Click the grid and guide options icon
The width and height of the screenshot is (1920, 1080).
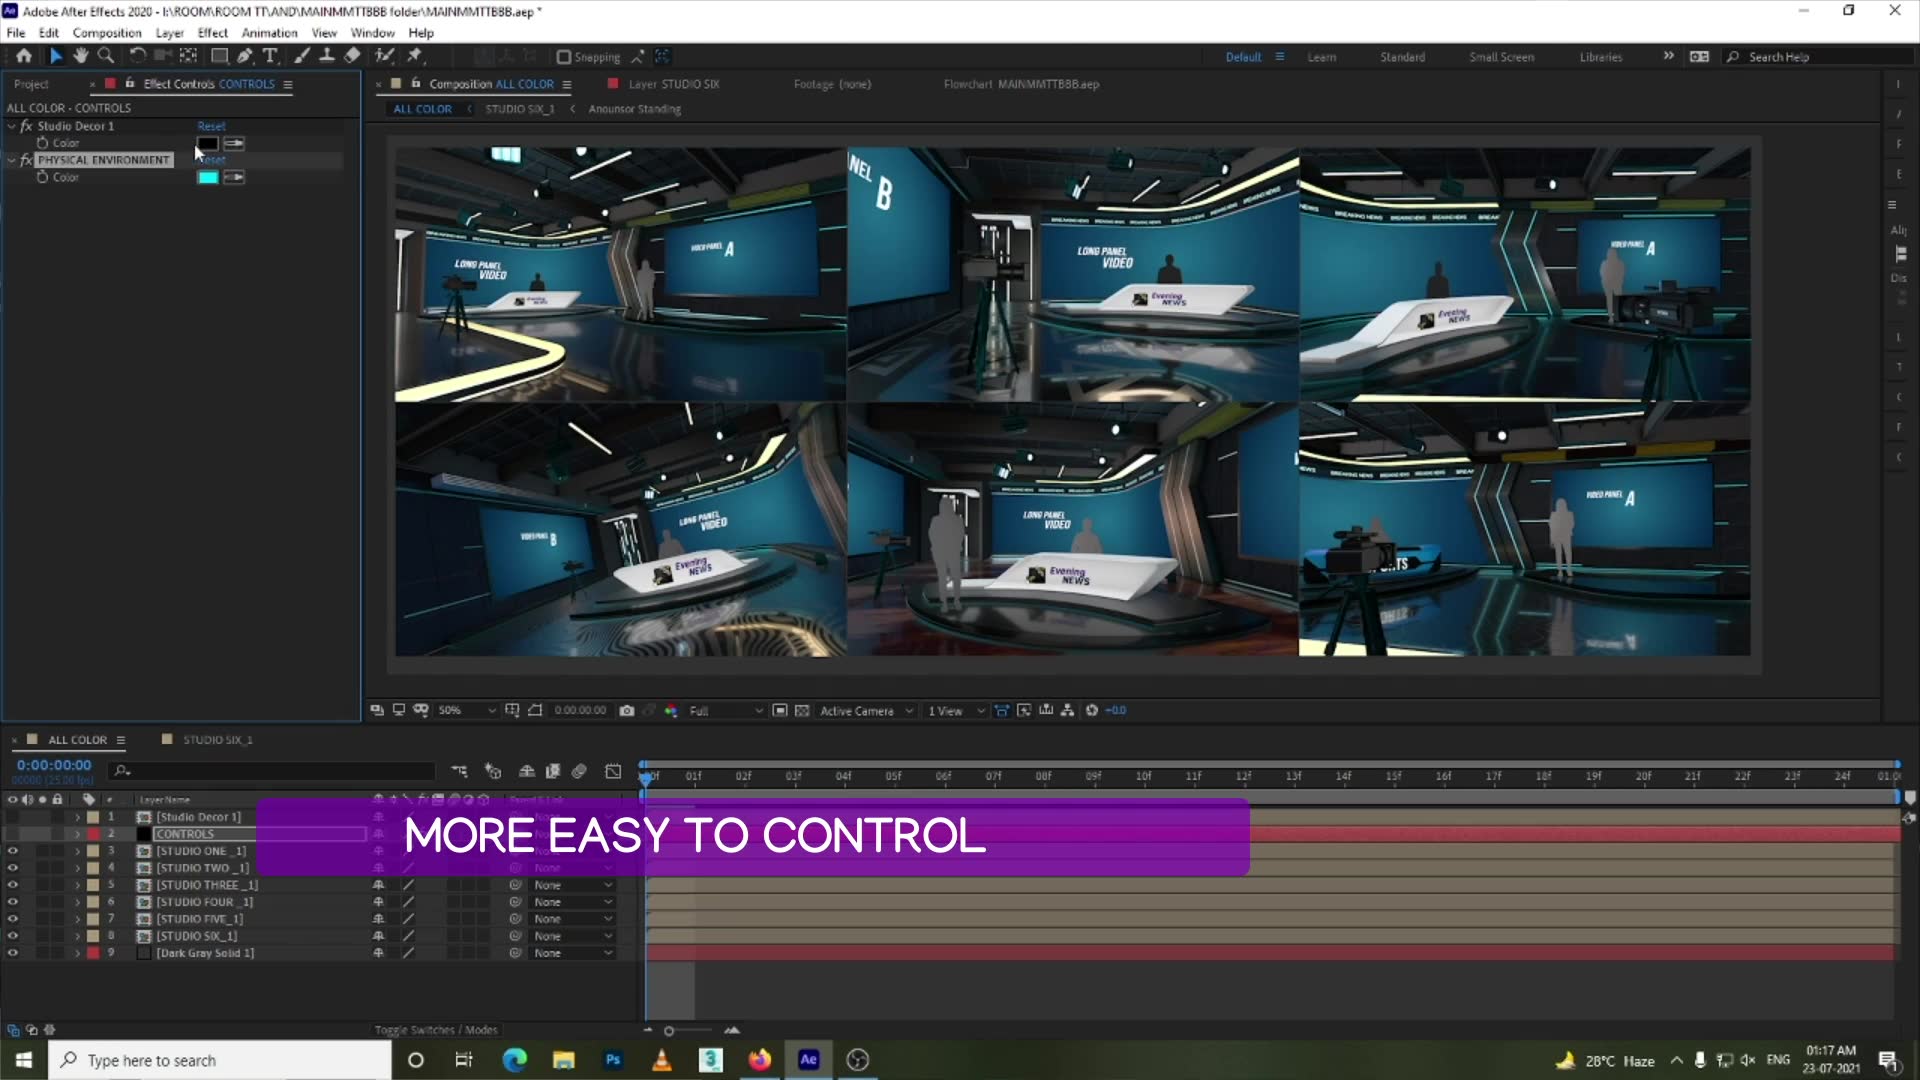click(x=512, y=711)
